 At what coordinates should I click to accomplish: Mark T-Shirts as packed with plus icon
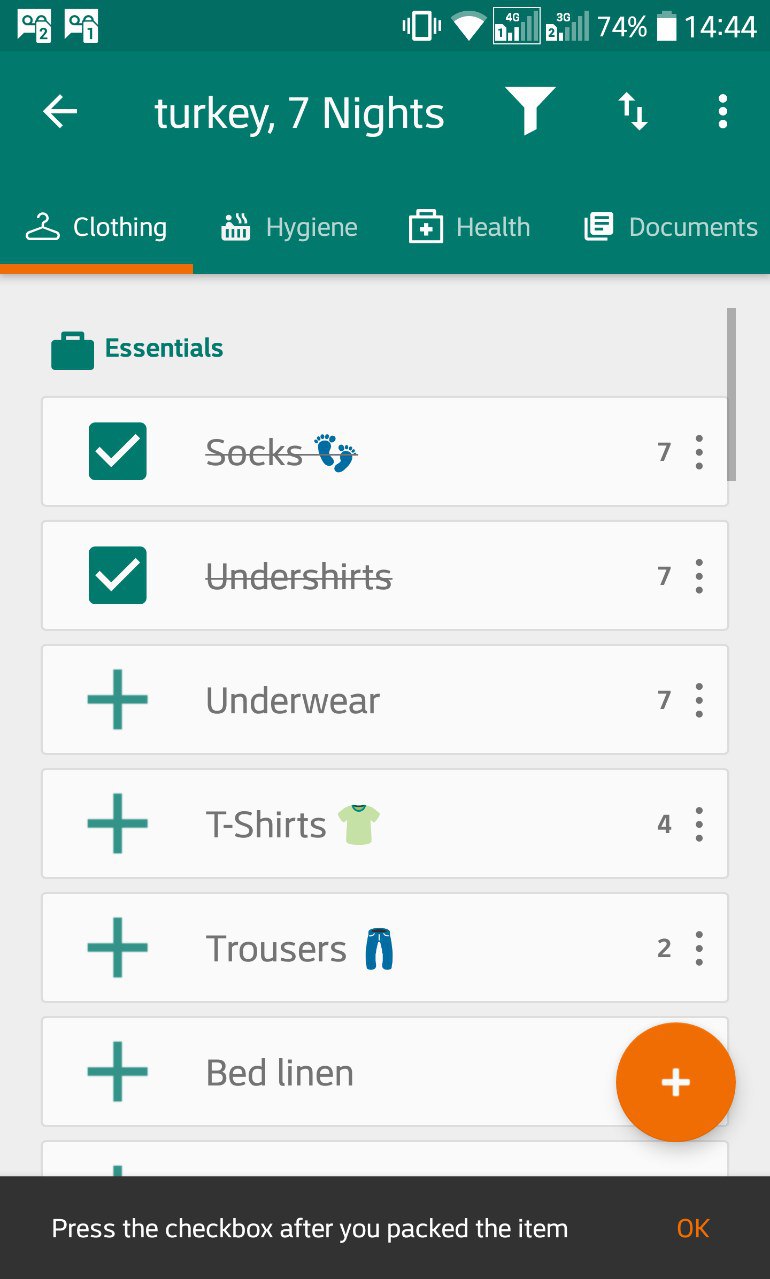(118, 824)
